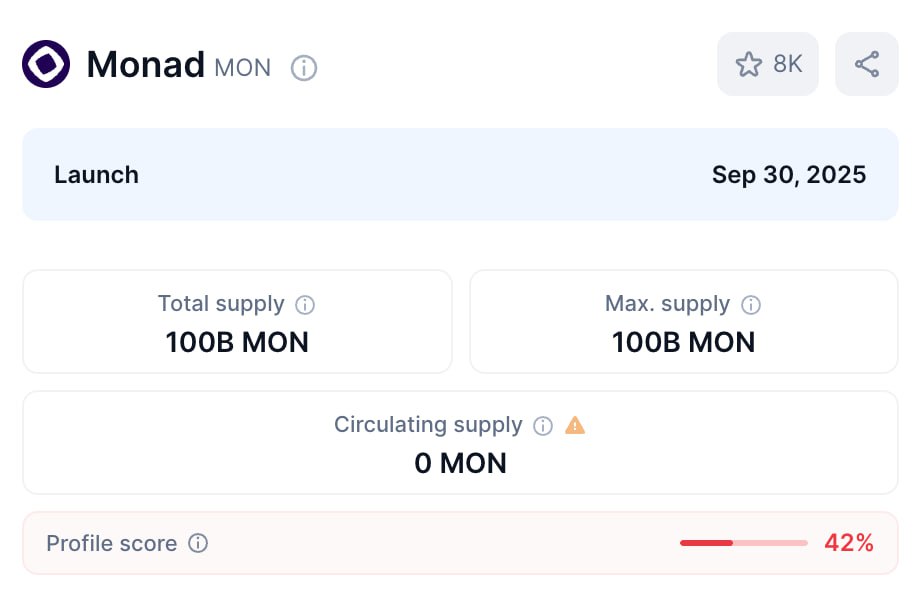The image size is (924, 602).
Task: Click the Profile score label
Action: (111, 543)
